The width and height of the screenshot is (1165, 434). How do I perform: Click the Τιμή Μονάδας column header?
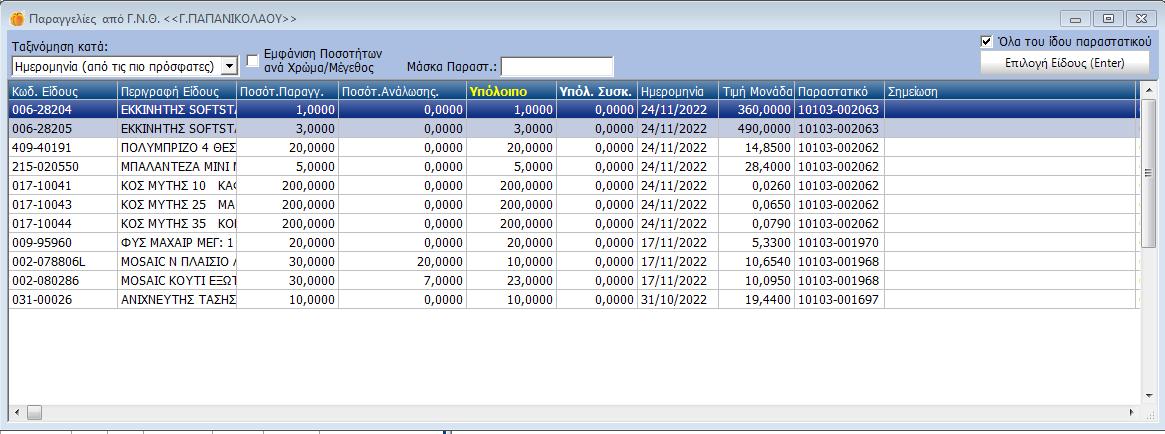pos(756,91)
